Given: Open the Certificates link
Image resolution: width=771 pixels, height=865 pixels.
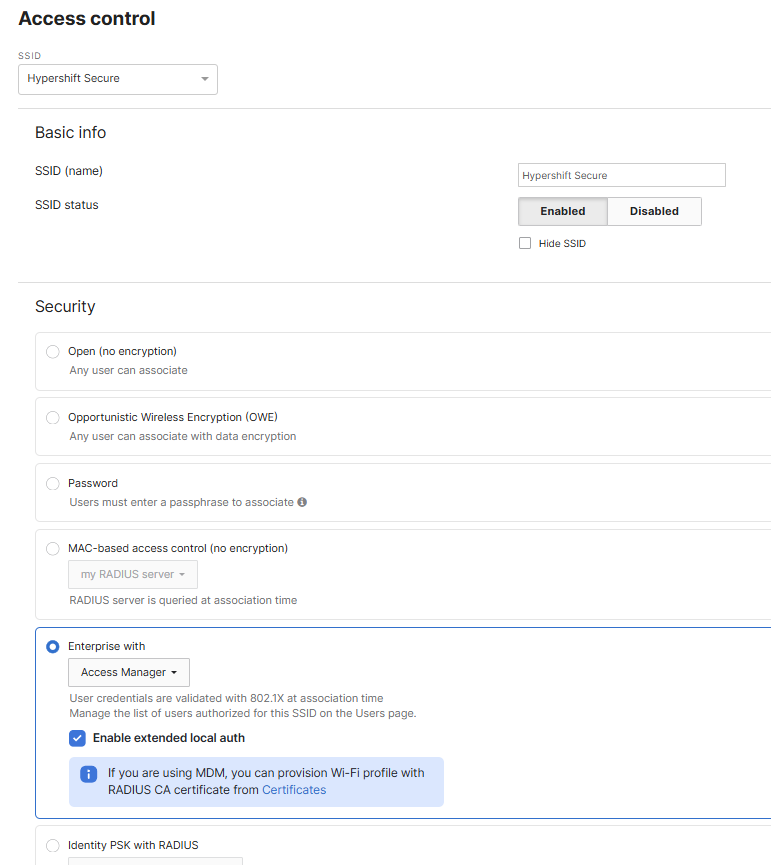Looking at the screenshot, I should tap(294, 790).
